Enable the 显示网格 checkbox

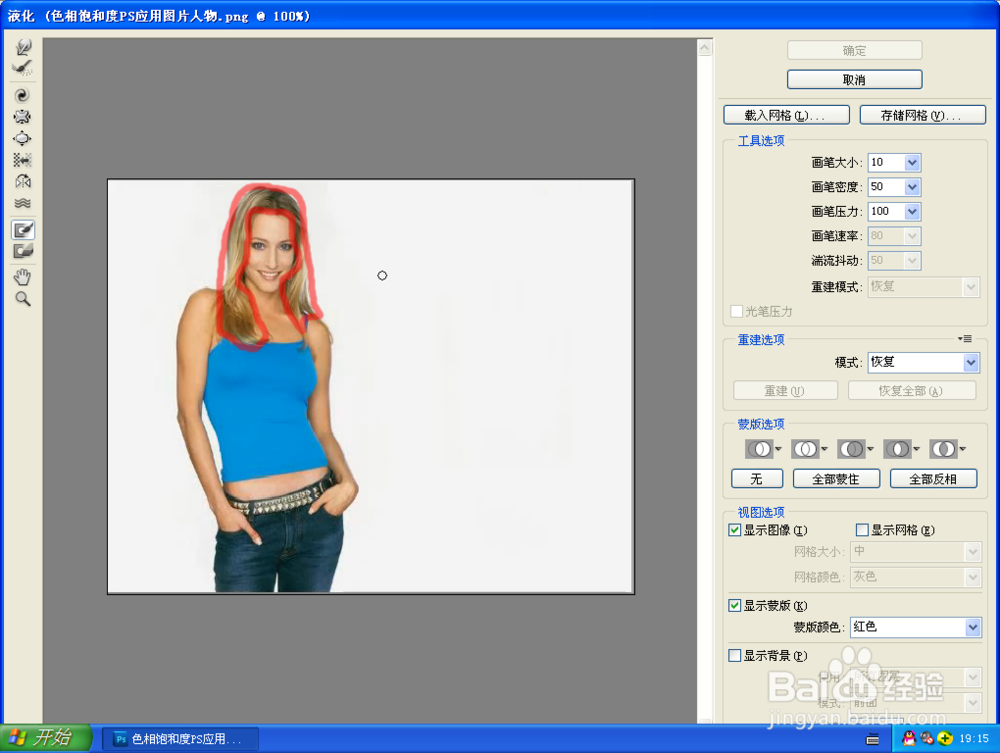[x=862, y=530]
